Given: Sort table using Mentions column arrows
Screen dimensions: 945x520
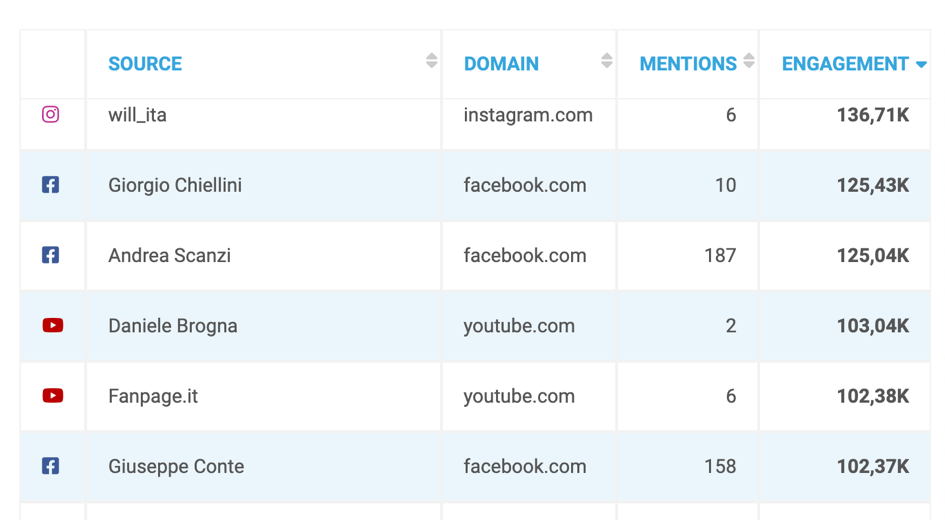Looking at the screenshot, I should tap(748, 62).
